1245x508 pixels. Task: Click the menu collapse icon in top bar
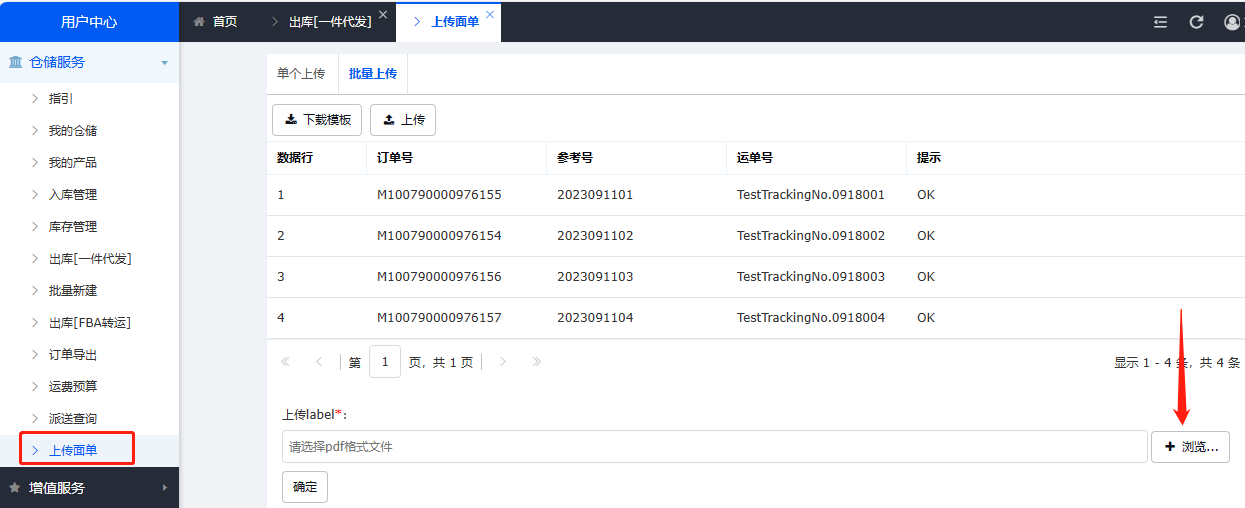1160,21
